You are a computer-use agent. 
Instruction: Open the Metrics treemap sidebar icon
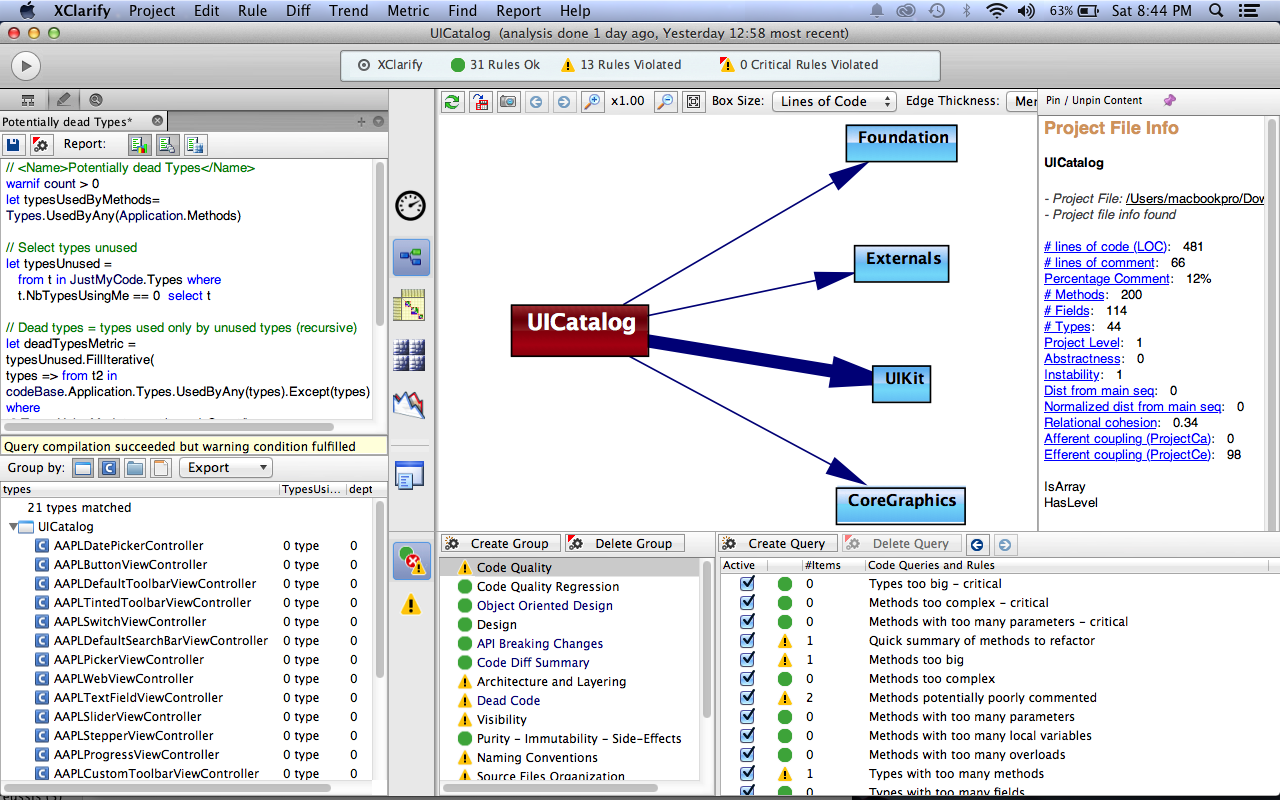411,355
